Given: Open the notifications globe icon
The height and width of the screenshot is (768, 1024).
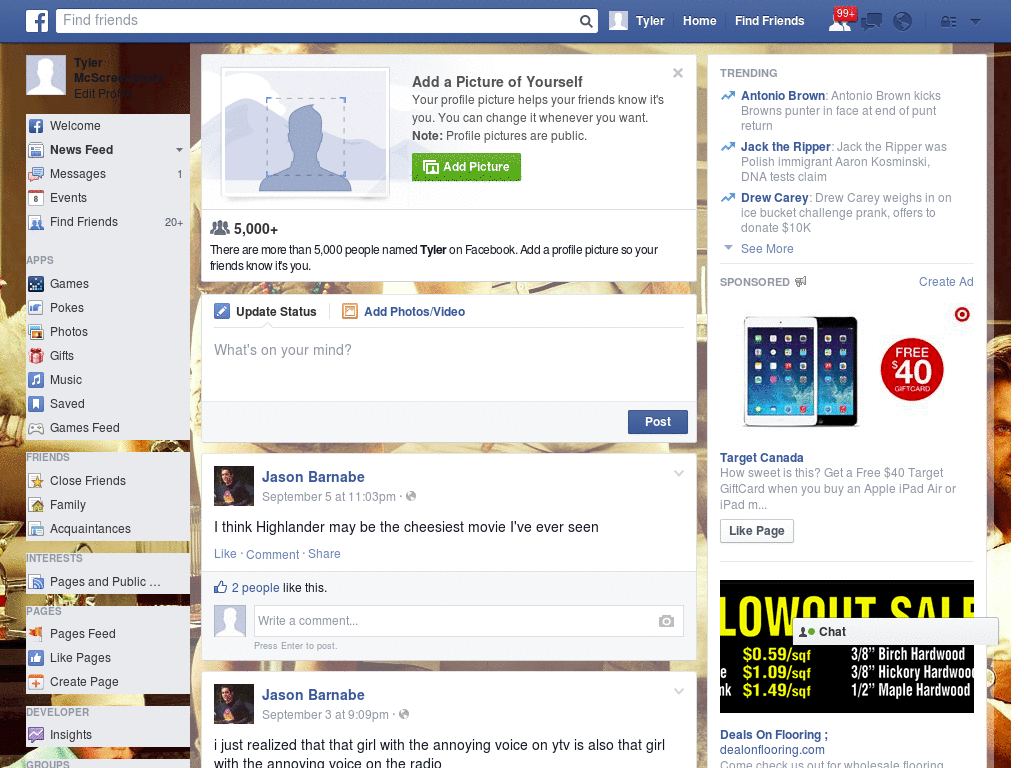Looking at the screenshot, I should [902, 22].
